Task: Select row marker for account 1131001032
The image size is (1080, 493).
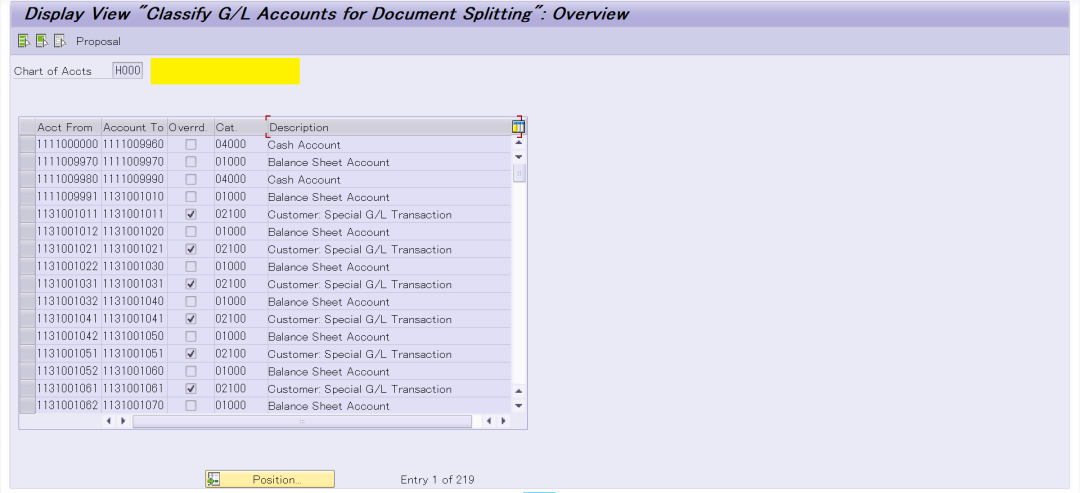Action: (x=28, y=302)
